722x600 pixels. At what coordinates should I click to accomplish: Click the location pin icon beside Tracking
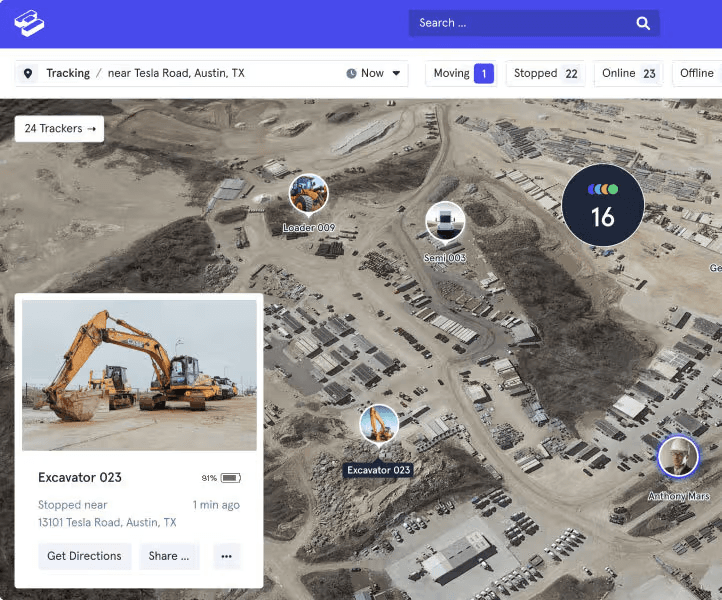point(28,74)
